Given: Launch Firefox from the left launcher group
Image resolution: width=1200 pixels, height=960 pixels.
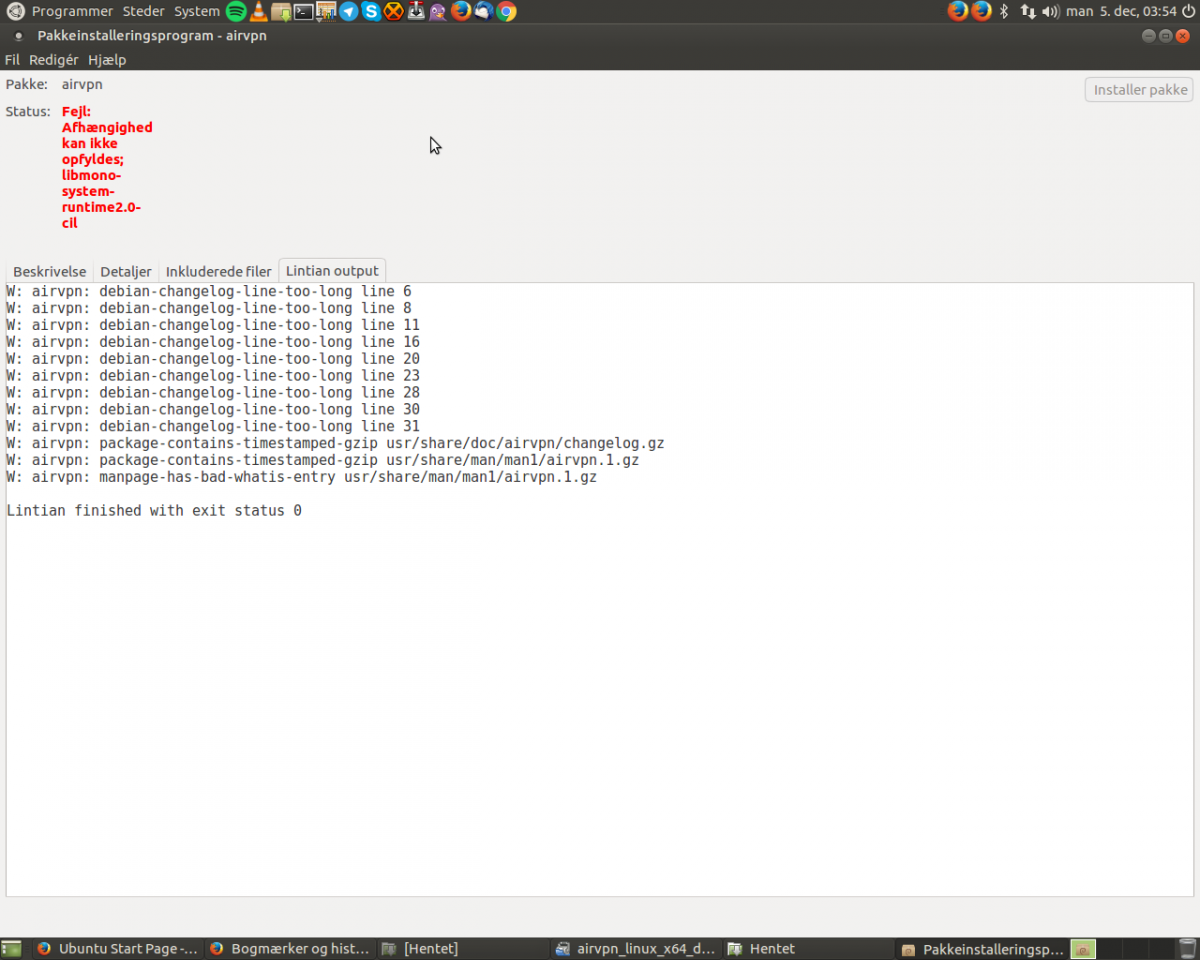Looking at the screenshot, I should 461,11.
